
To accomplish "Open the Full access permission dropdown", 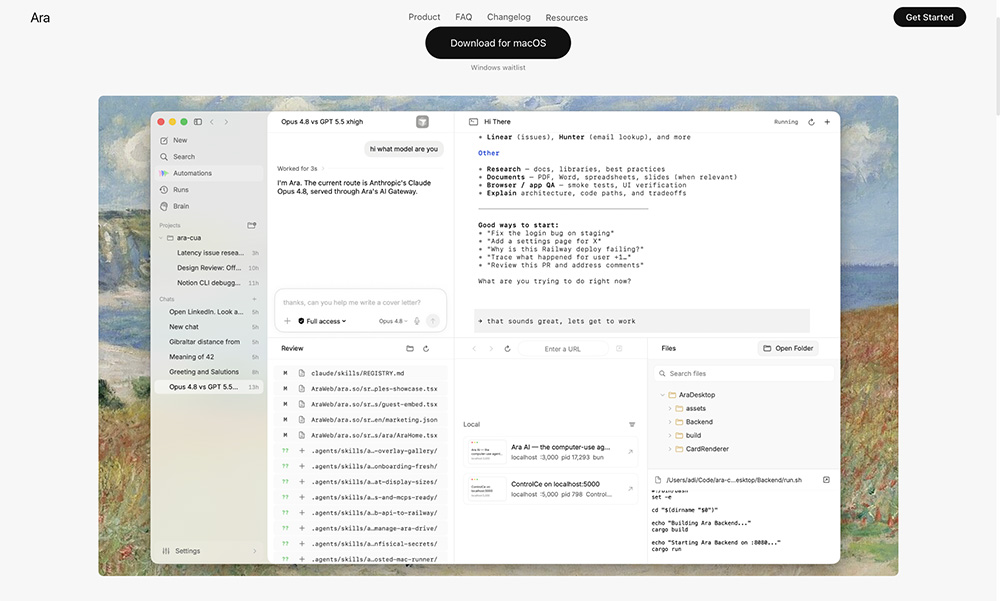I will (322, 322).
